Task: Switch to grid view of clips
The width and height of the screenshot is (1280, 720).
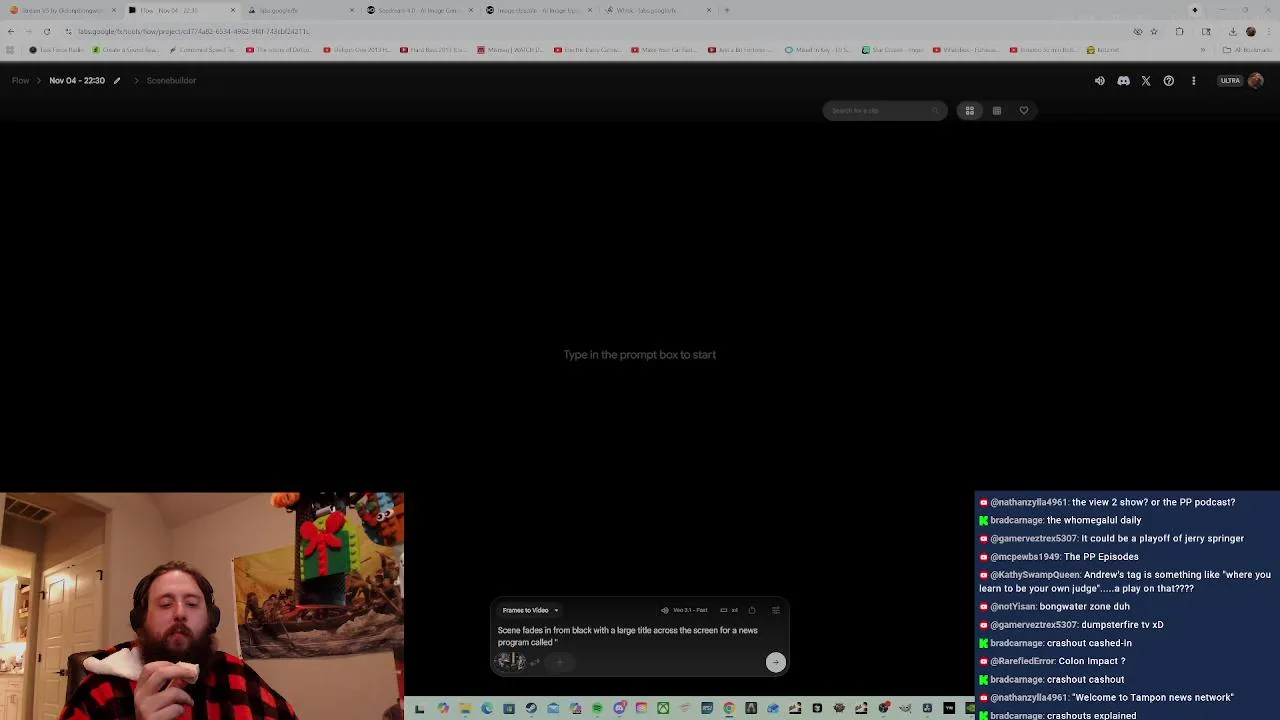Action: (x=969, y=110)
